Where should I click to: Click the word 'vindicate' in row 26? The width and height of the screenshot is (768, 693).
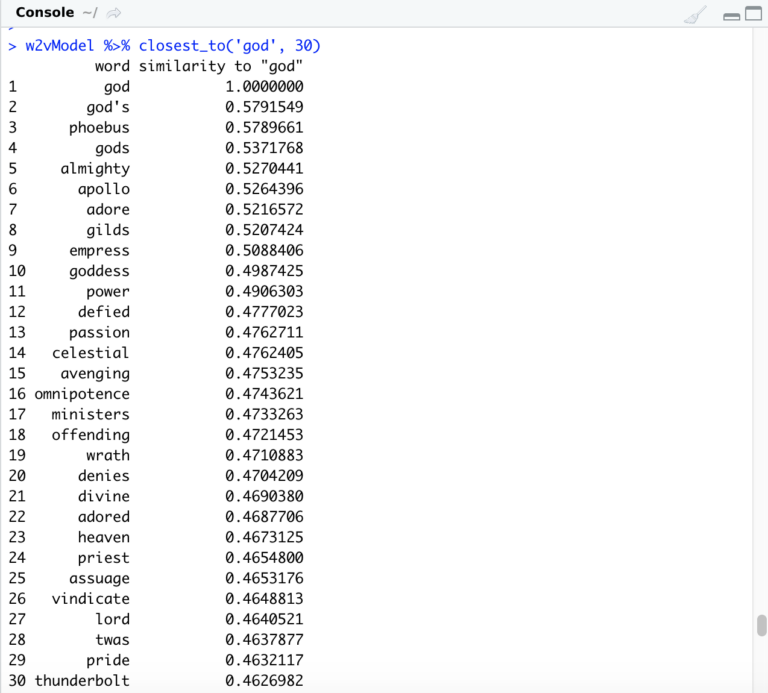[91, 599]
